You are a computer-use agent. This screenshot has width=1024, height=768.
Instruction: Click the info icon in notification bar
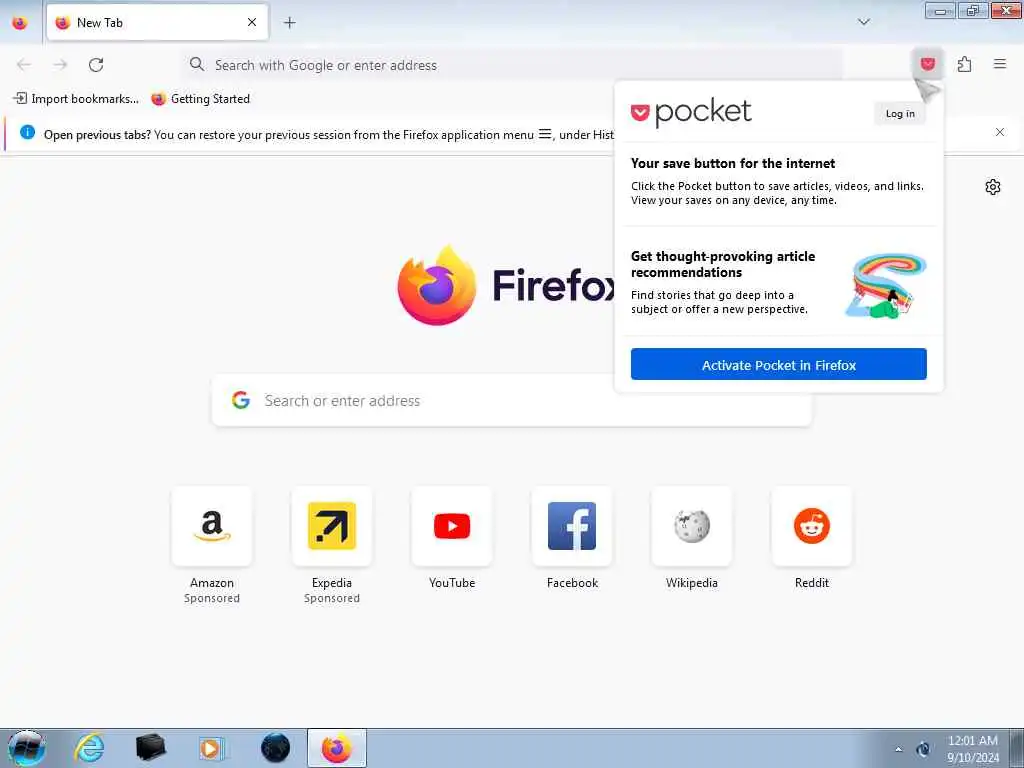coord(27,133)
